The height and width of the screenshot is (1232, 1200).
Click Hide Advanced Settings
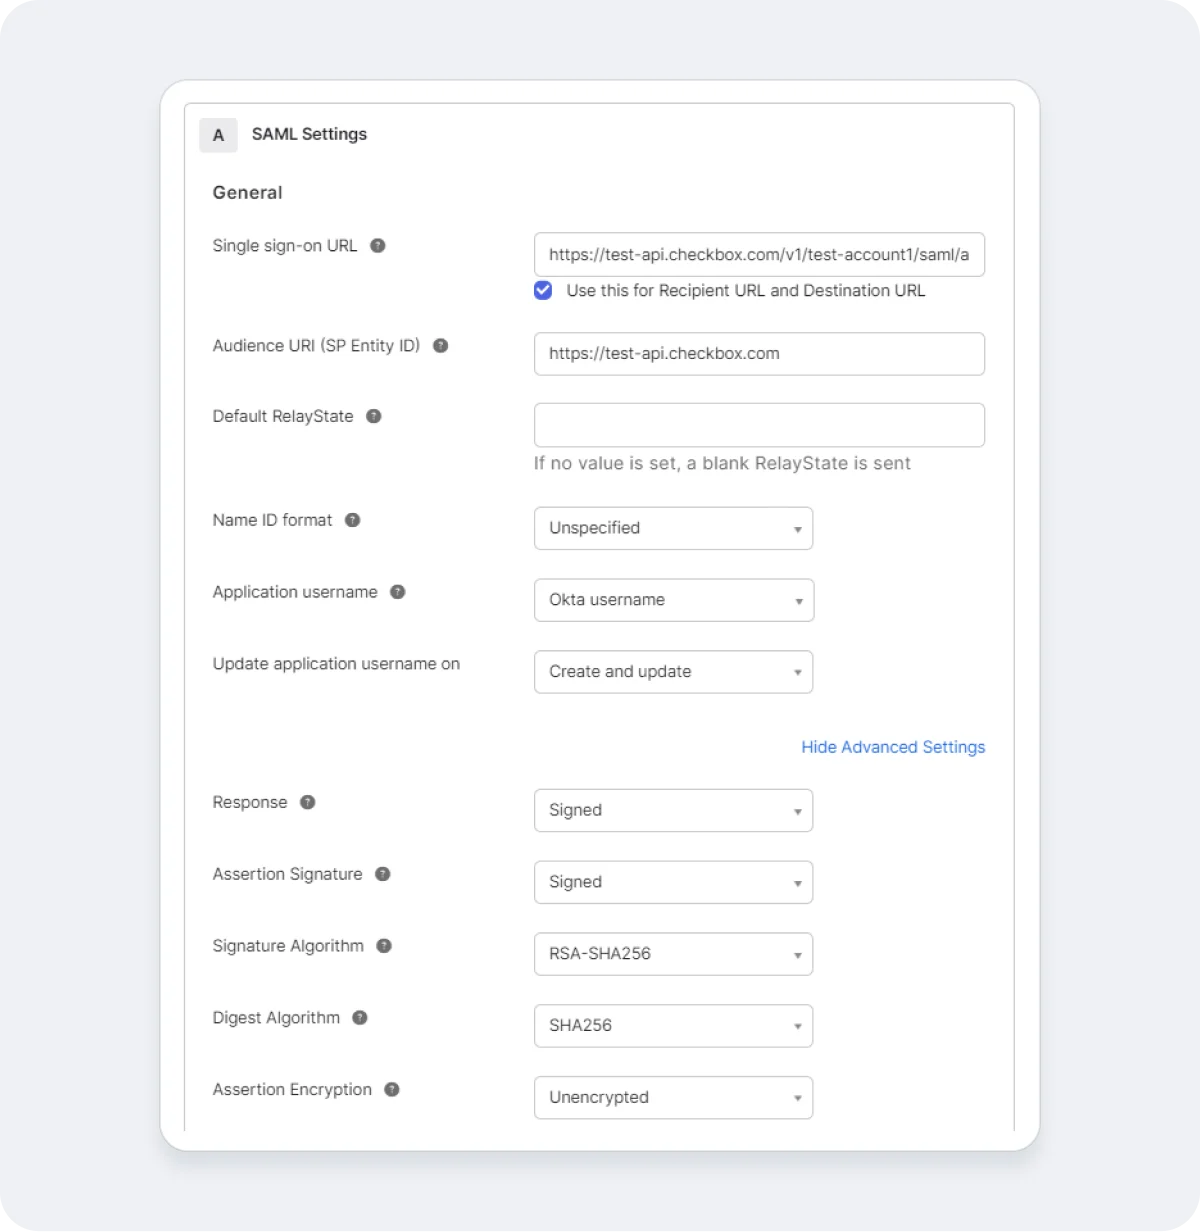(x=893, y=747)
